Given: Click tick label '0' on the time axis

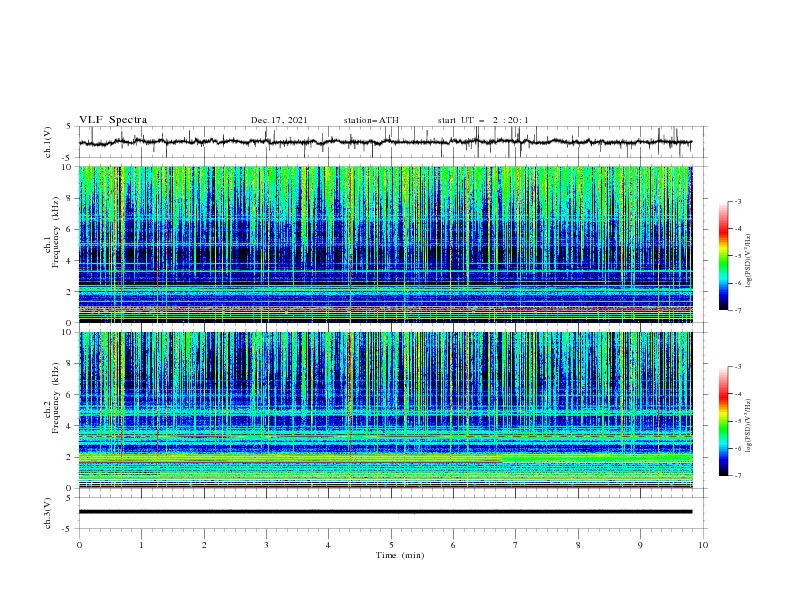Looking at the screenshot, I should click(79, 545).
